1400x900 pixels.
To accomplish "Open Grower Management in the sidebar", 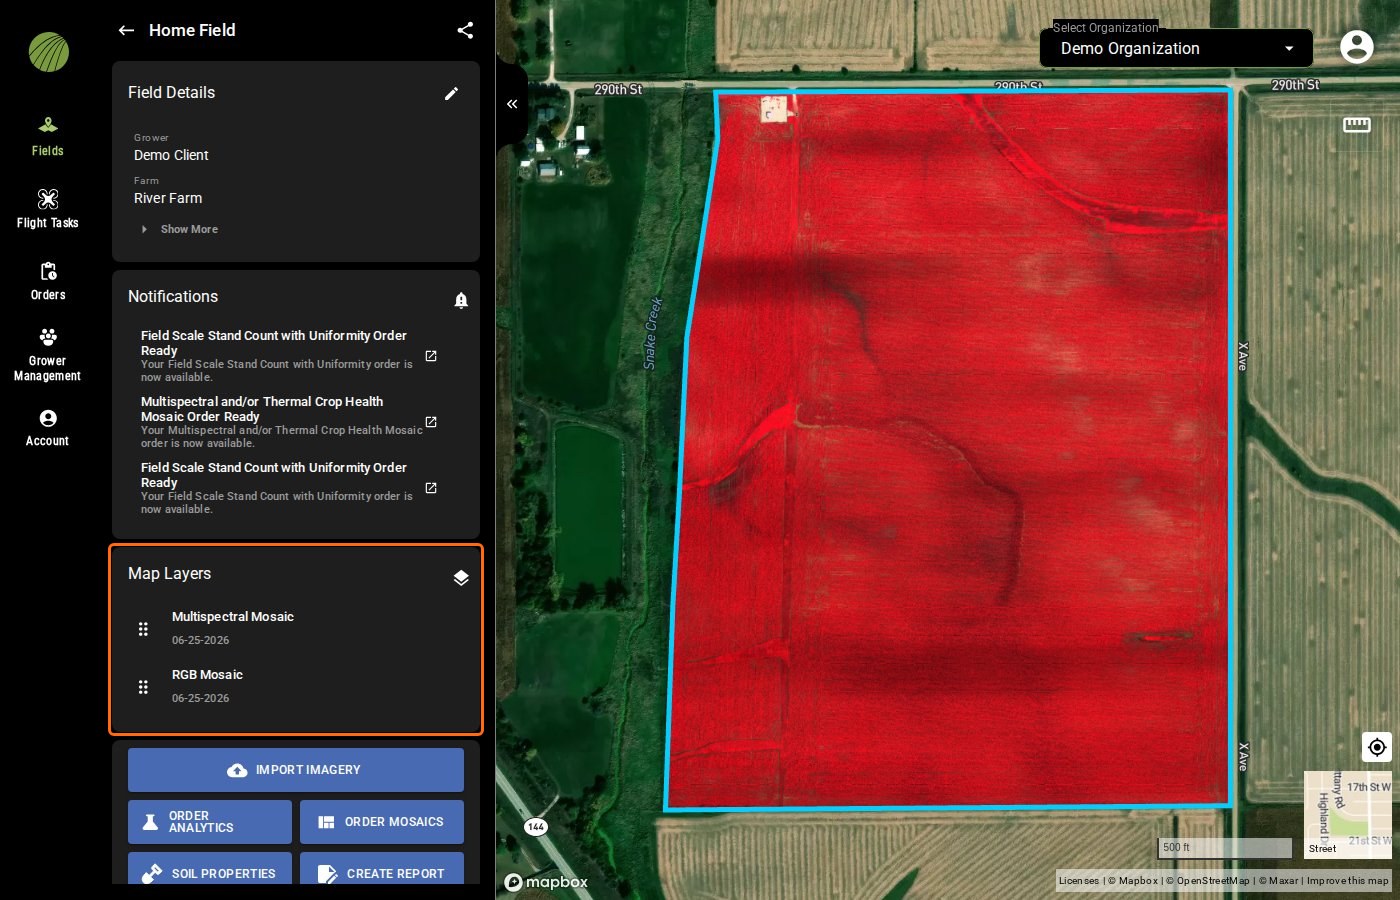I will (48, 354).
